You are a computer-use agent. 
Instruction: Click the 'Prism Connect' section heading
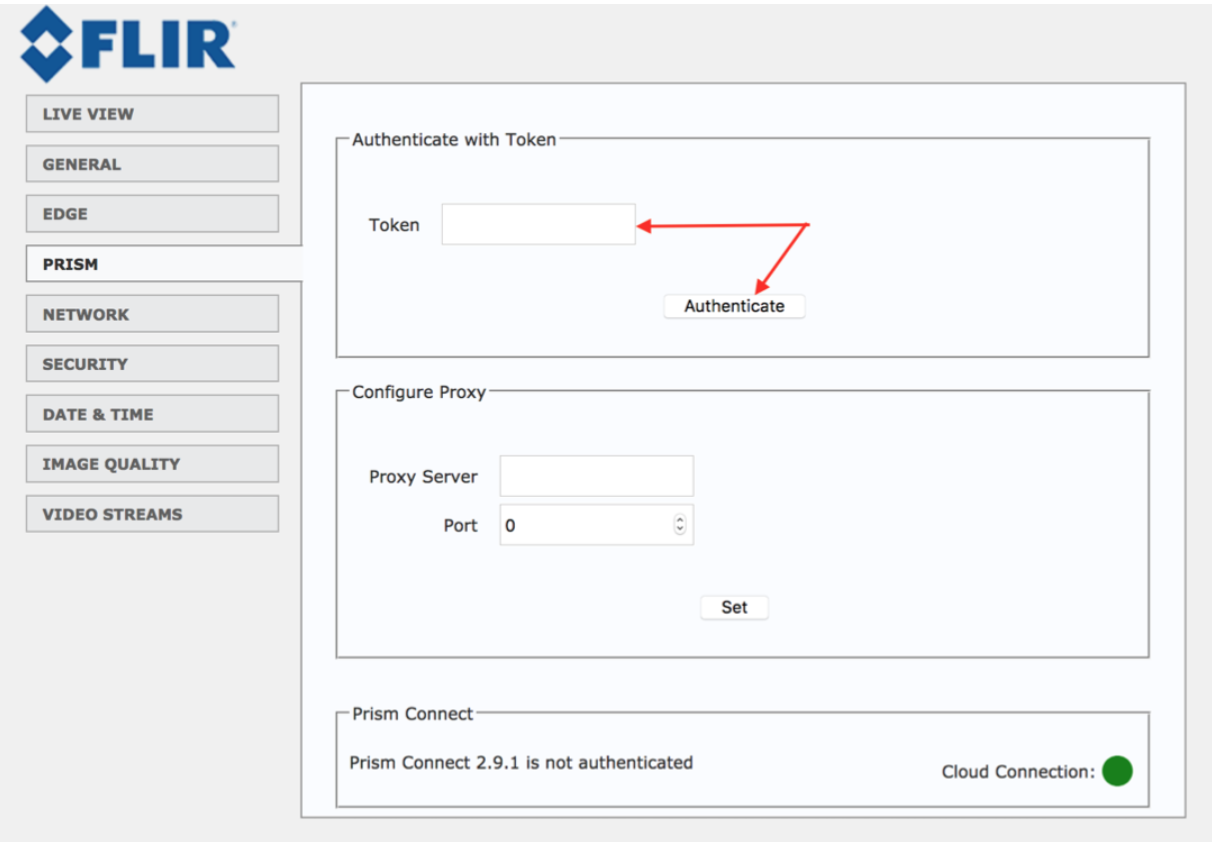[412, 714]
